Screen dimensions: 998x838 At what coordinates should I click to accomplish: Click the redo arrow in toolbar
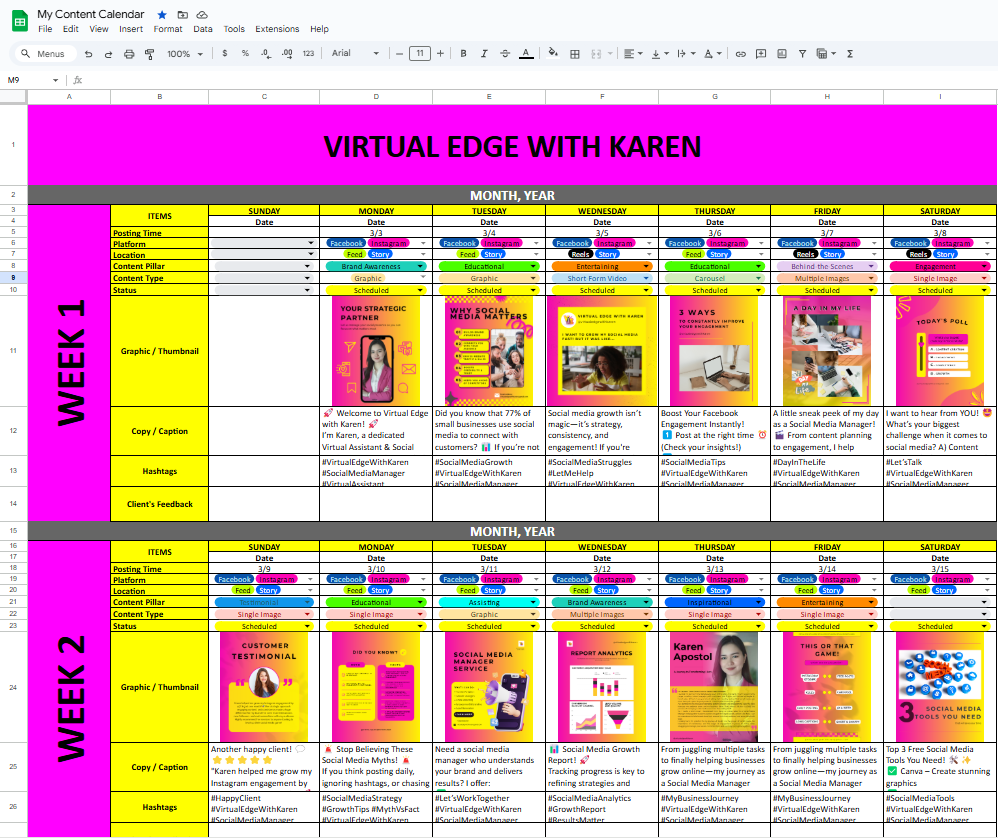[x=108, y=54]
